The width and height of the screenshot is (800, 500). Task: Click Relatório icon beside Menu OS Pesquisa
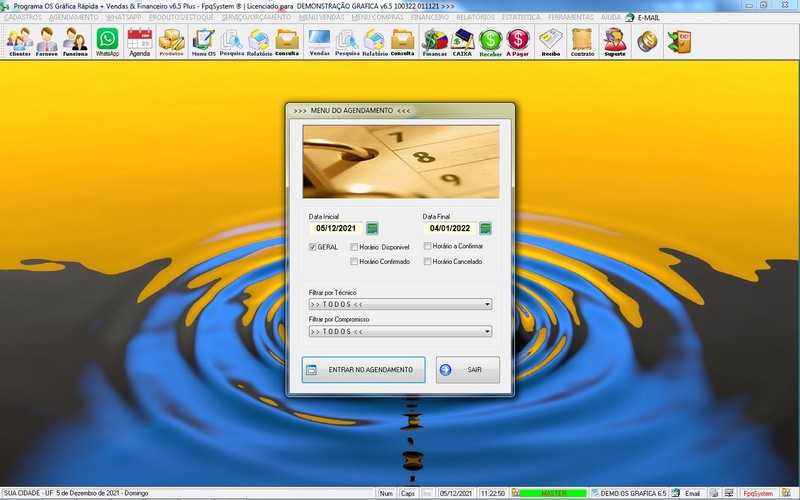tap(259, 42)
